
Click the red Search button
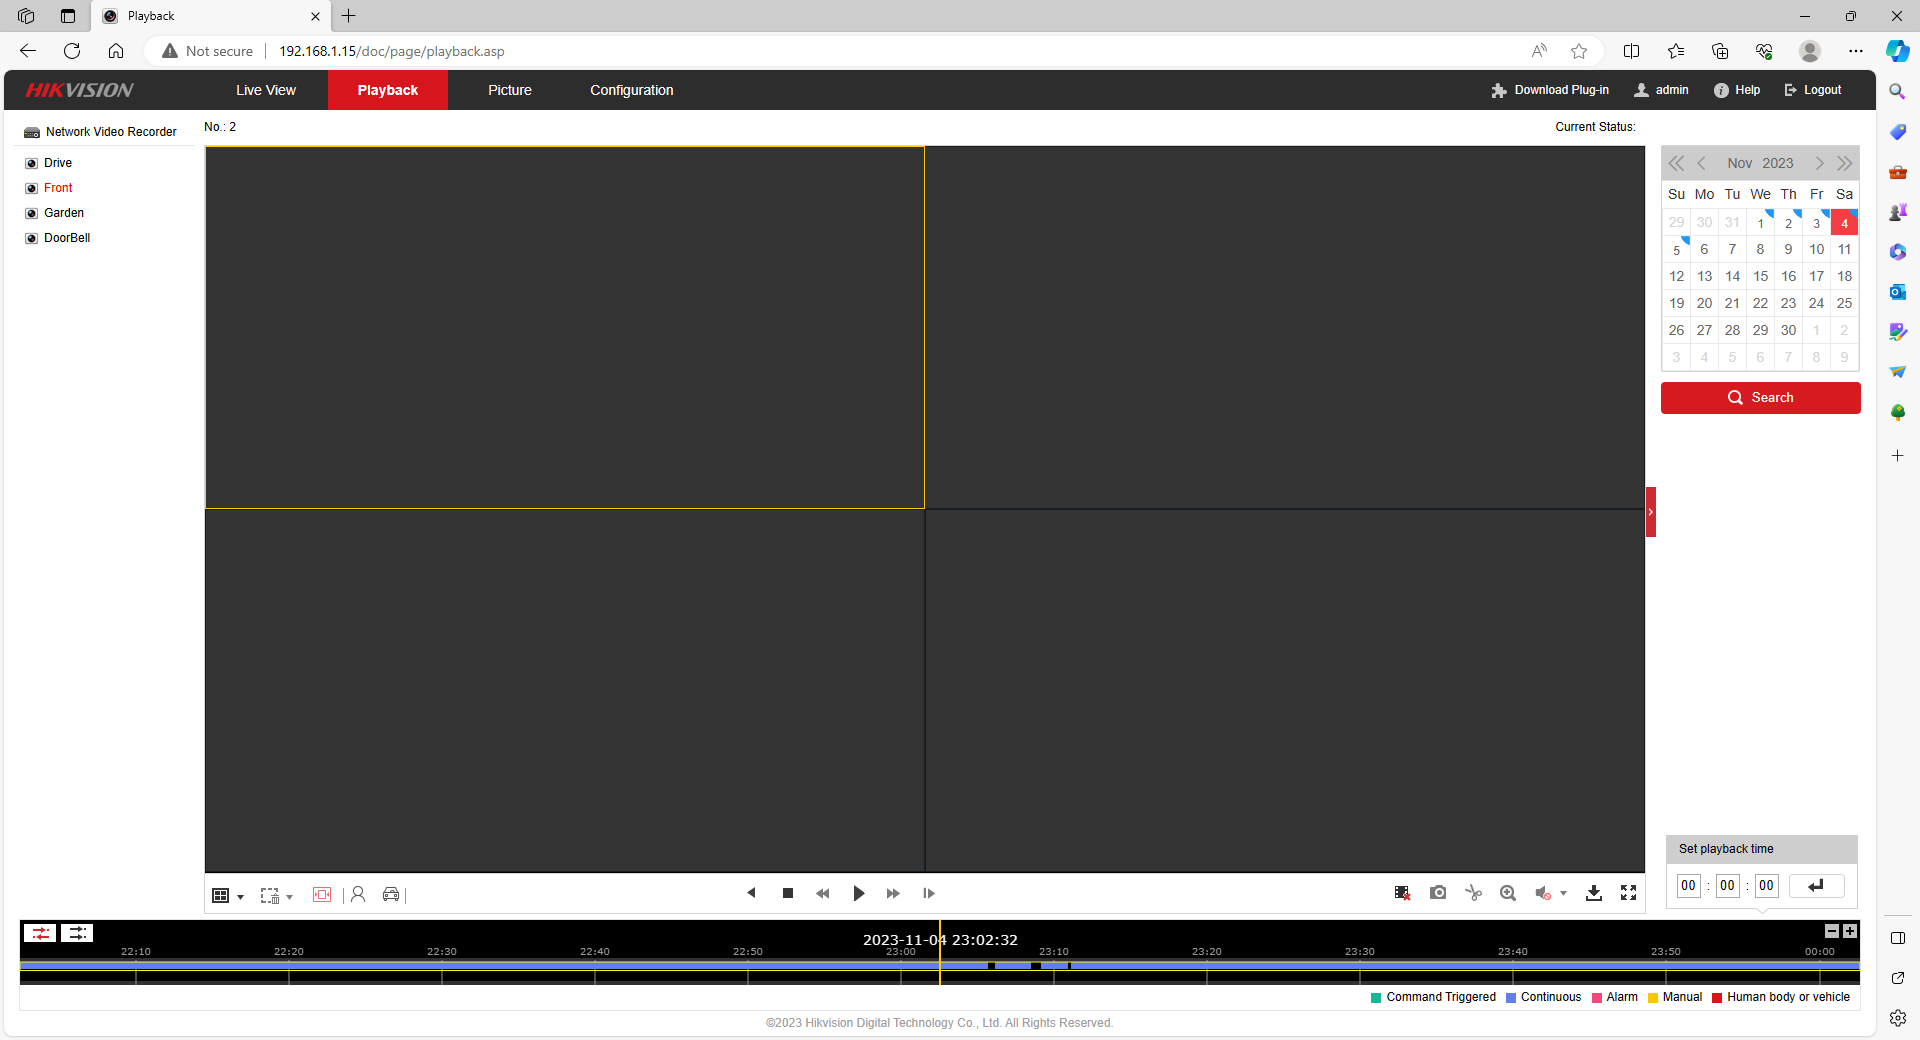(x=1760, y=398)
